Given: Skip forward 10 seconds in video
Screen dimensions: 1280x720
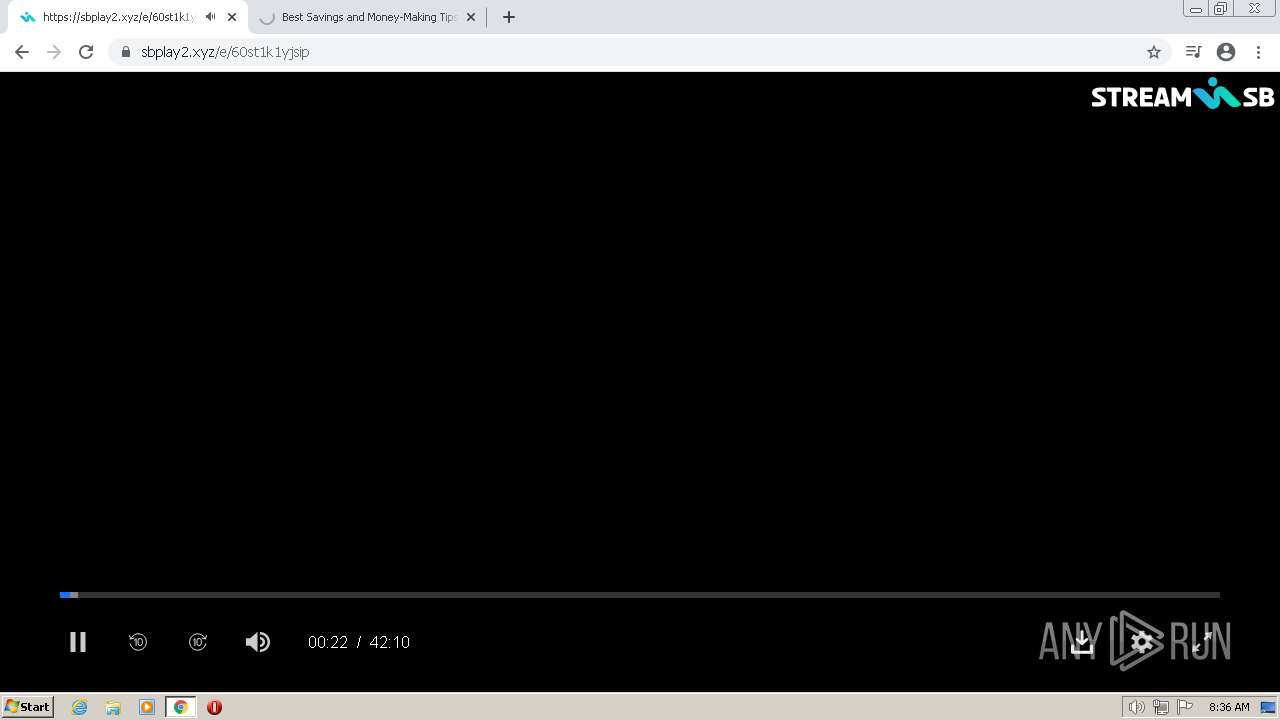Looking at the screenshot, I should click(x=198, y=642).
